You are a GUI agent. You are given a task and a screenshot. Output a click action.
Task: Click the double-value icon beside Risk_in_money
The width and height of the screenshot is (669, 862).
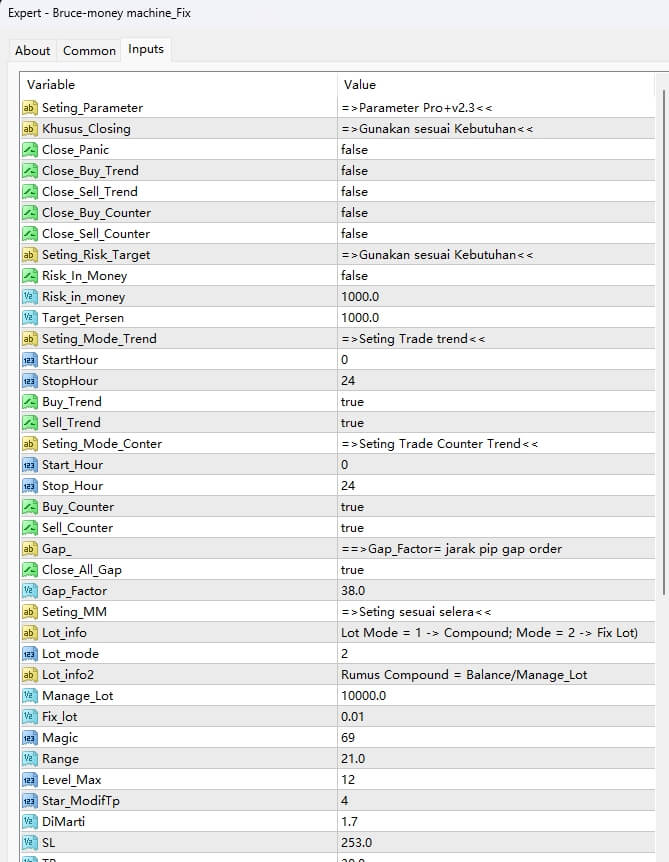coord(30,297)
